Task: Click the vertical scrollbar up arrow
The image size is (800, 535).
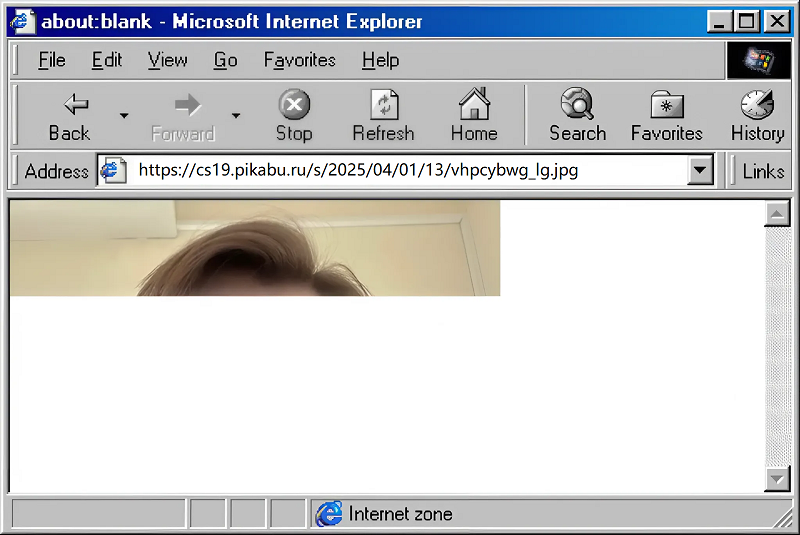Action: 777,213
